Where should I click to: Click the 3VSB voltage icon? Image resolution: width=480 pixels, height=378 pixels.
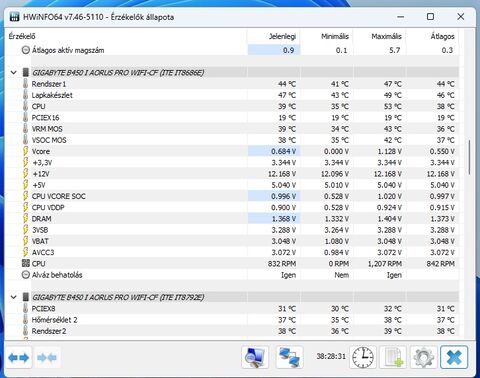(25, 230)
